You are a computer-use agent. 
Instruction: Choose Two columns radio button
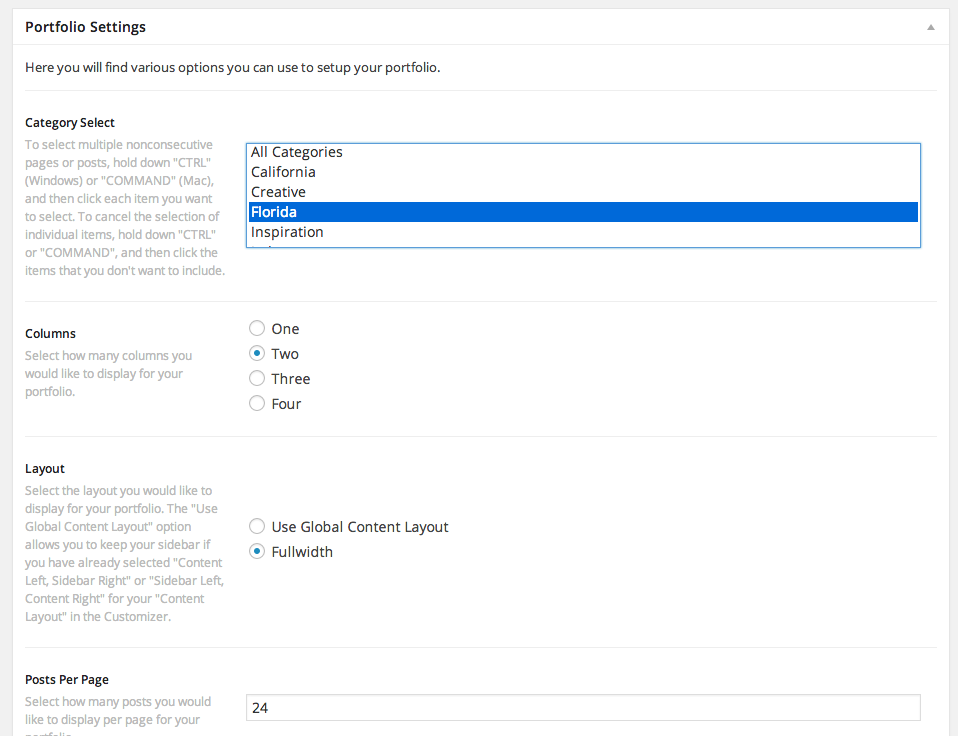click(257, 354)
